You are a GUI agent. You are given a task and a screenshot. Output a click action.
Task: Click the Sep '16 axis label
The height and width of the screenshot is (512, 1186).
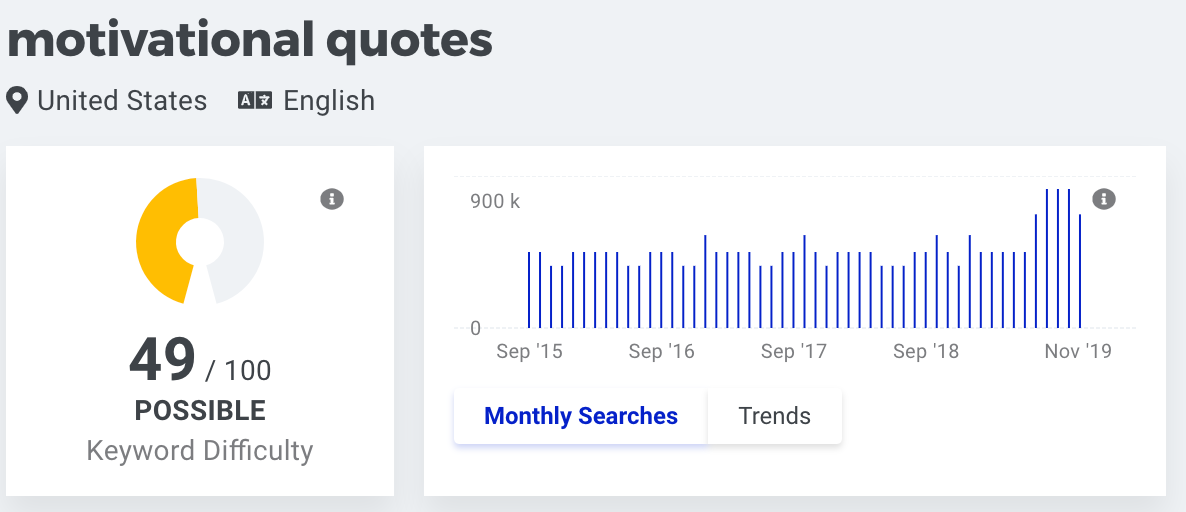[661, 352]
